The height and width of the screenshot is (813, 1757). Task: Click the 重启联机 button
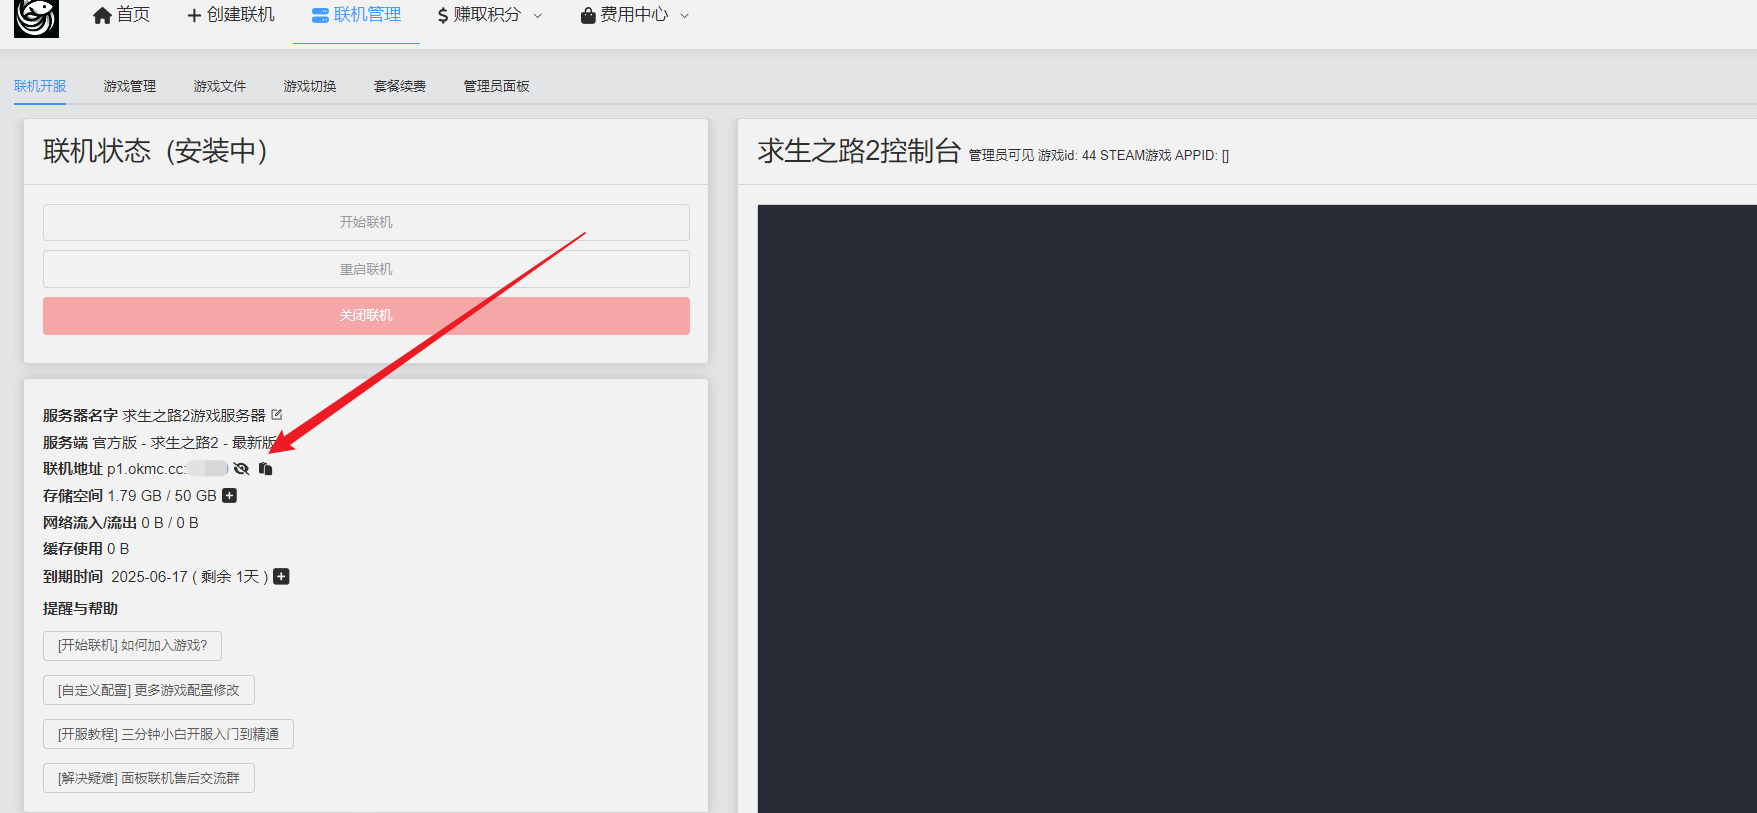coord(366,269)
